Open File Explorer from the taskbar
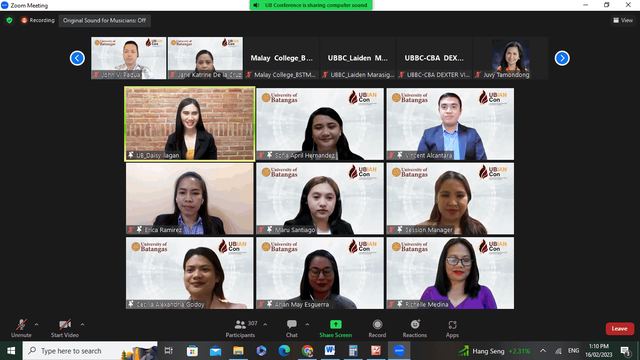Image resolution: width=640 pixels, height=360 pixels. pos(238,351)
